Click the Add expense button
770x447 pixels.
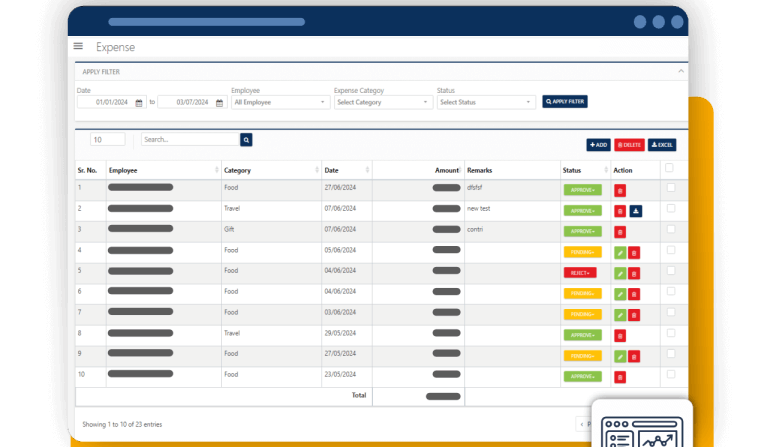(598, 145)
